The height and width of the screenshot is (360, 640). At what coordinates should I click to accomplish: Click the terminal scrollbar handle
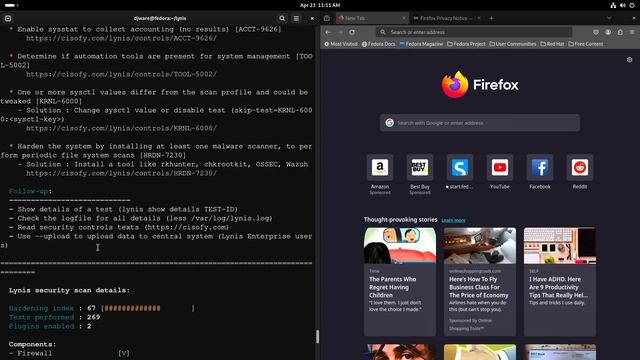(317, 336)
